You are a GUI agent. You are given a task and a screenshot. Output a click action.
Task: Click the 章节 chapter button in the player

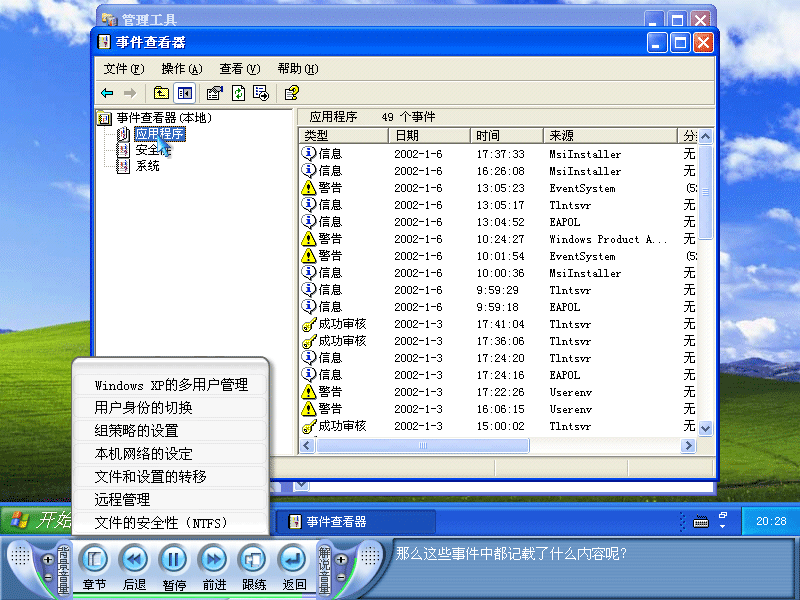[94, 560]
